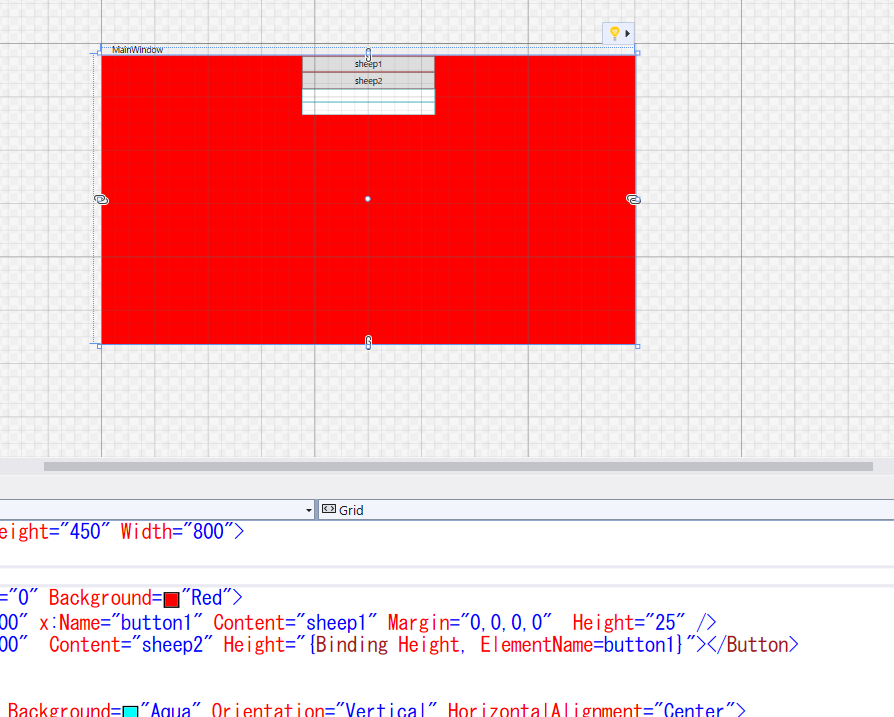
Task: Click the Aqua color swatch in XAML
Action: click(x=131, y=711)
